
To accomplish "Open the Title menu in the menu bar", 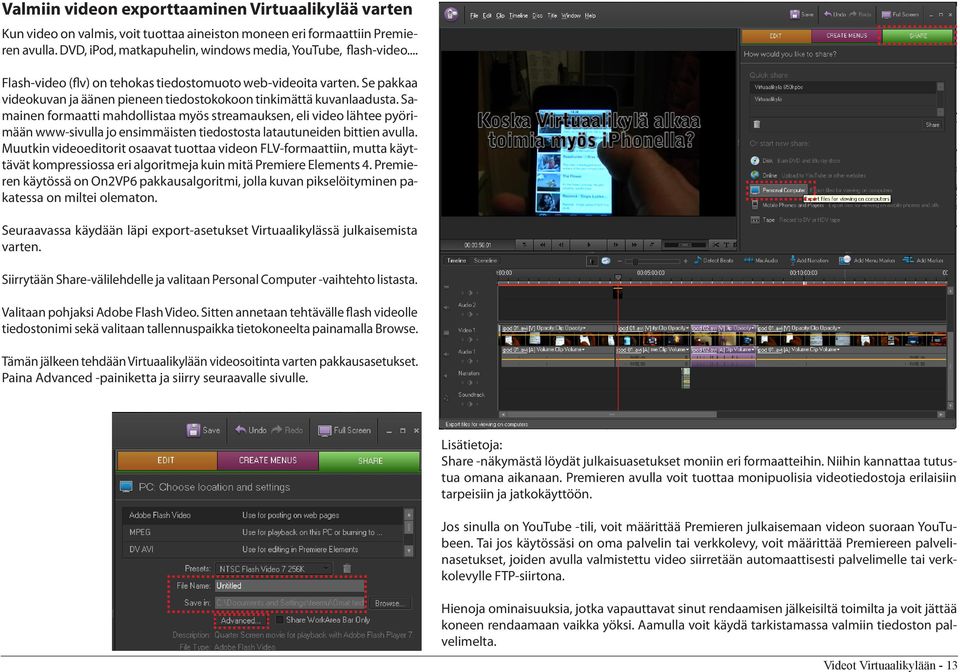I will 552,15.
